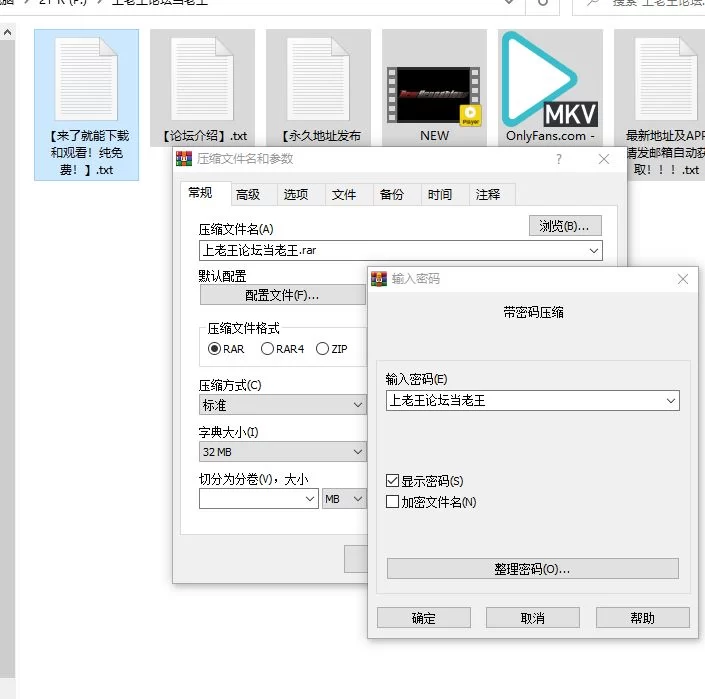
Task: Click 取消 in the password dialog
Action: click(533, 618)
